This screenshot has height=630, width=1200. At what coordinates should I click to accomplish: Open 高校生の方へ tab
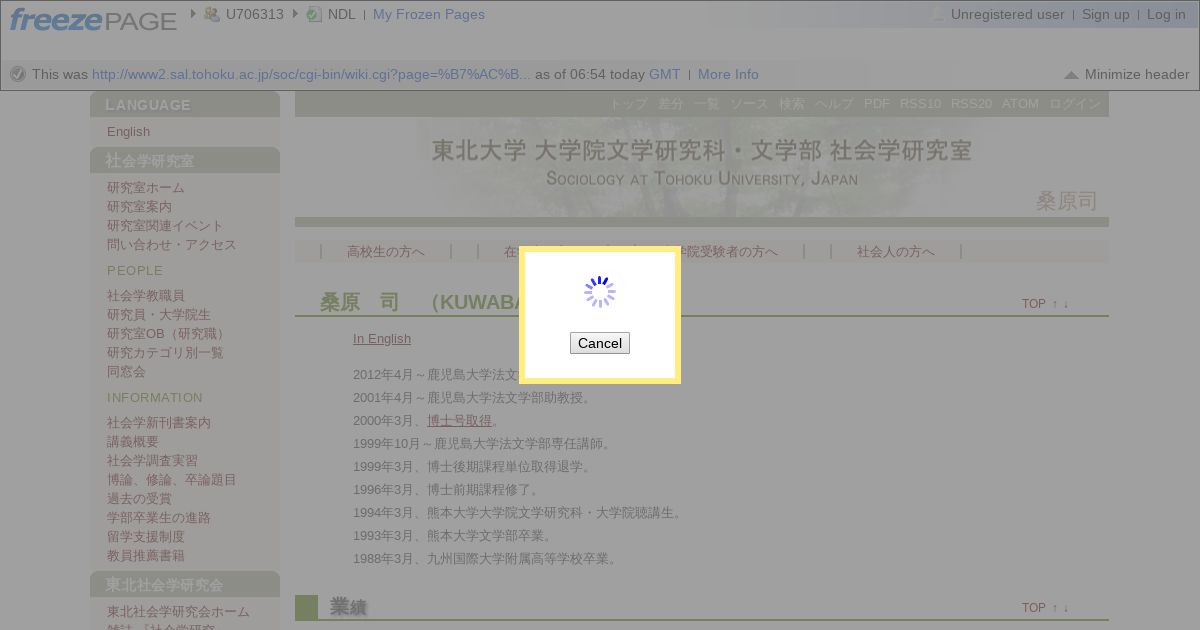386,252
